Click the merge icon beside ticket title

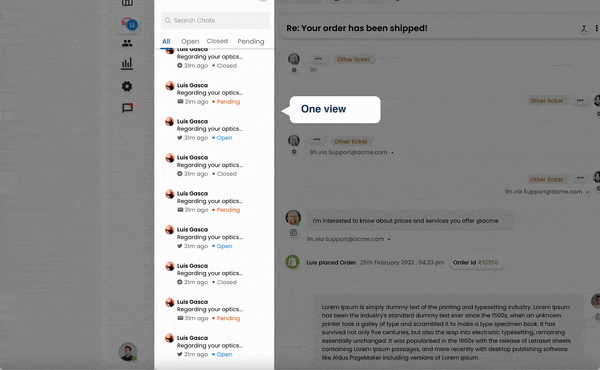[584, 28]
